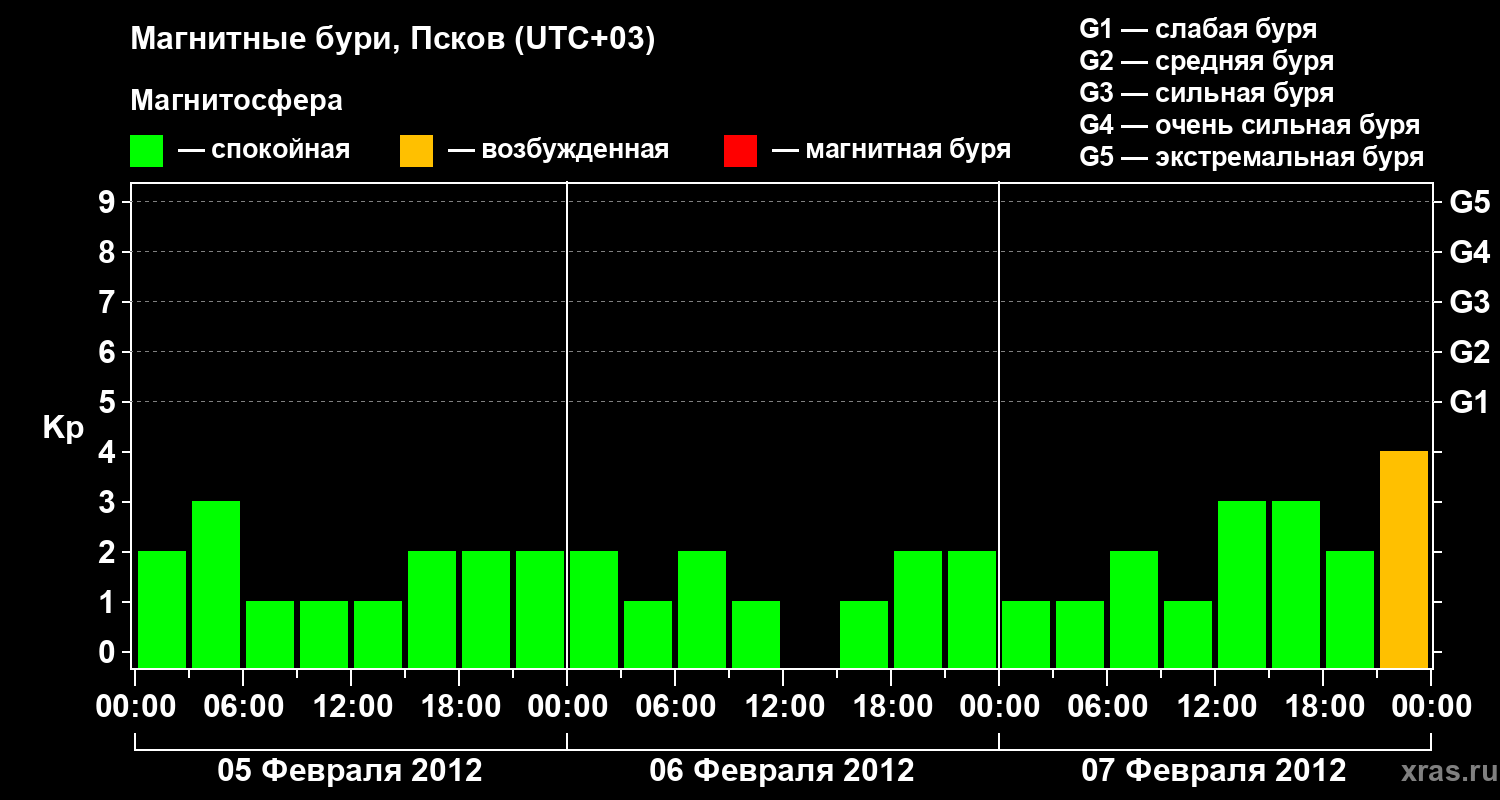Viewport: 1500px width, 800px height.
Task: Click the '— спокойная' legend text
Action: tap(264, 151)
